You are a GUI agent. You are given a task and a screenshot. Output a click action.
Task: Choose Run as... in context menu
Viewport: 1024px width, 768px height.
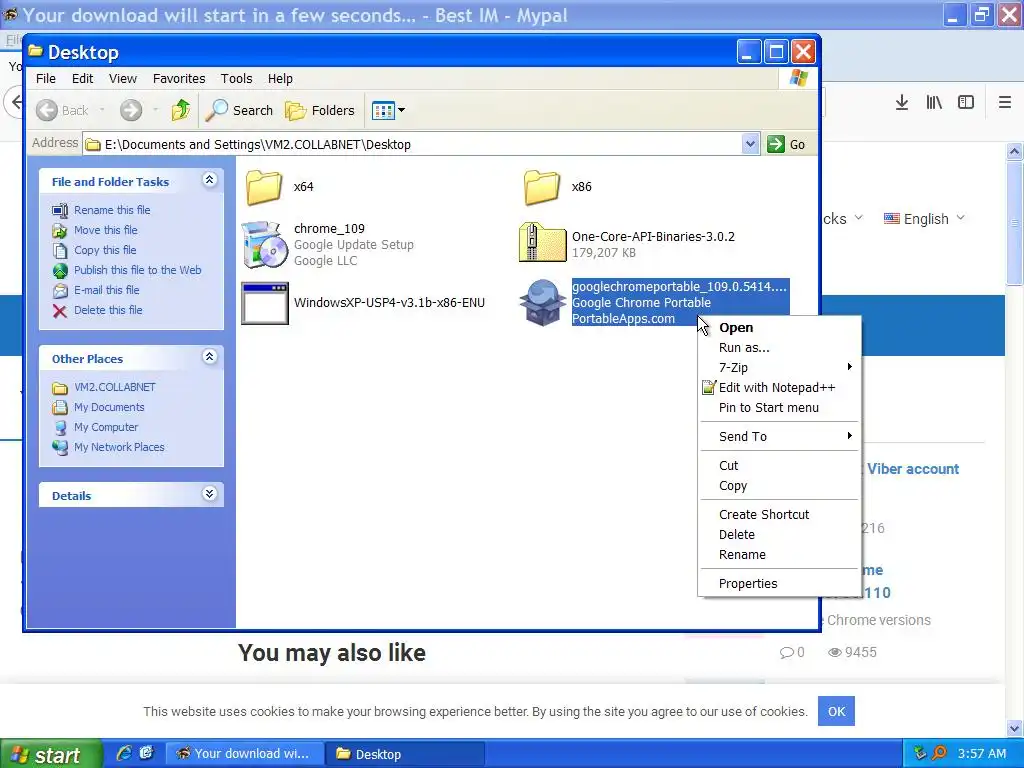[x=780, y=347]
